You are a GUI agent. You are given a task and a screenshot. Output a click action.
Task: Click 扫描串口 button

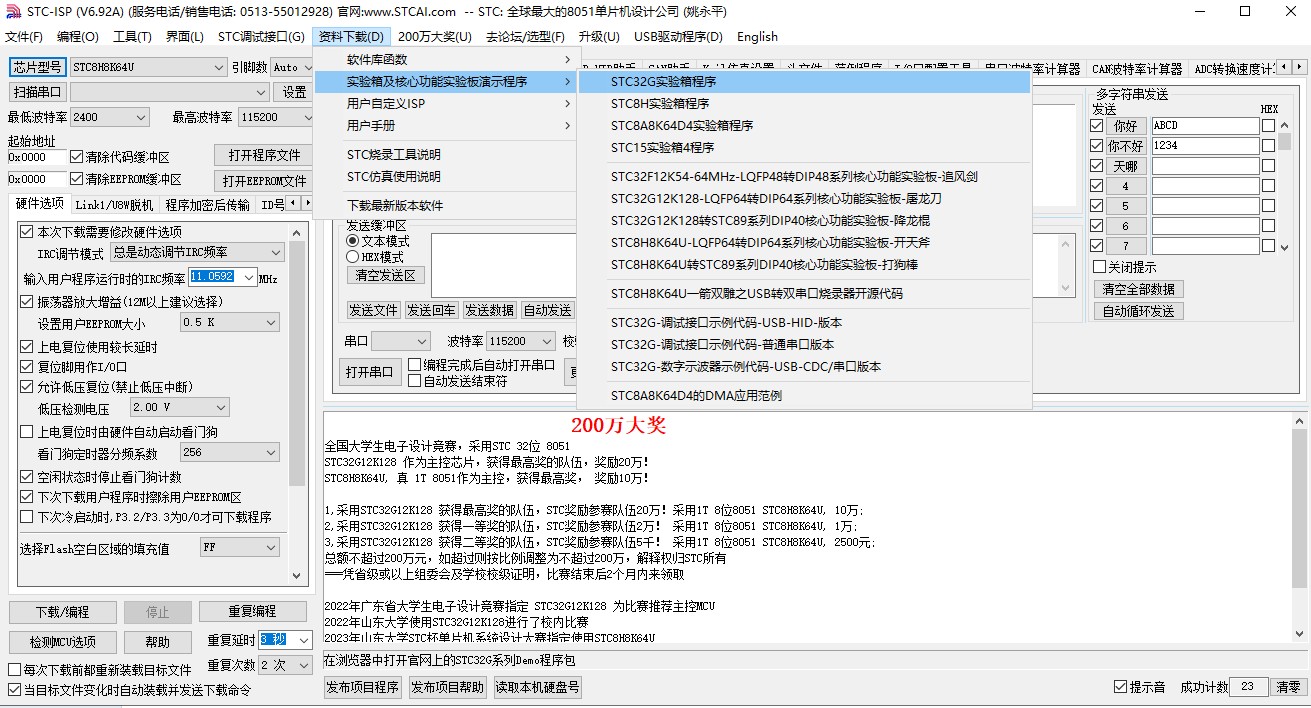click(38, 92)
